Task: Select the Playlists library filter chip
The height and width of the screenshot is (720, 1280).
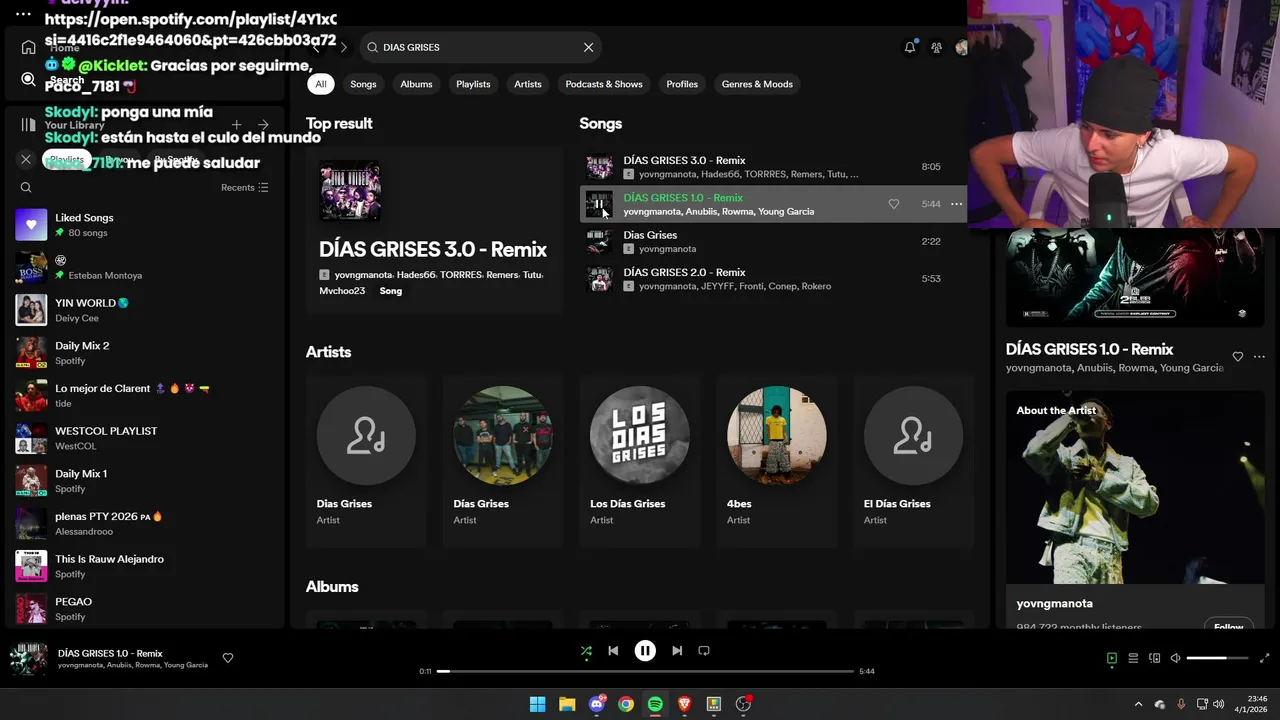Action: (67, 160)
